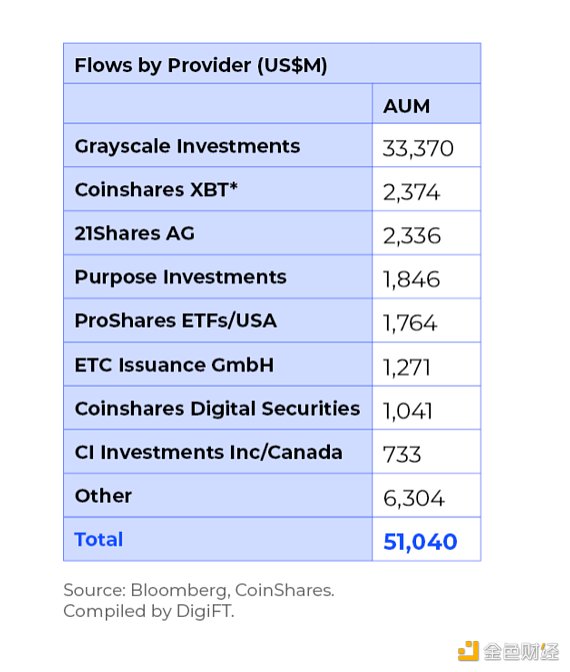Select the 51,040 total AUM value
The width and height of the screenshot is (570, 672).
tap(420, 542)
